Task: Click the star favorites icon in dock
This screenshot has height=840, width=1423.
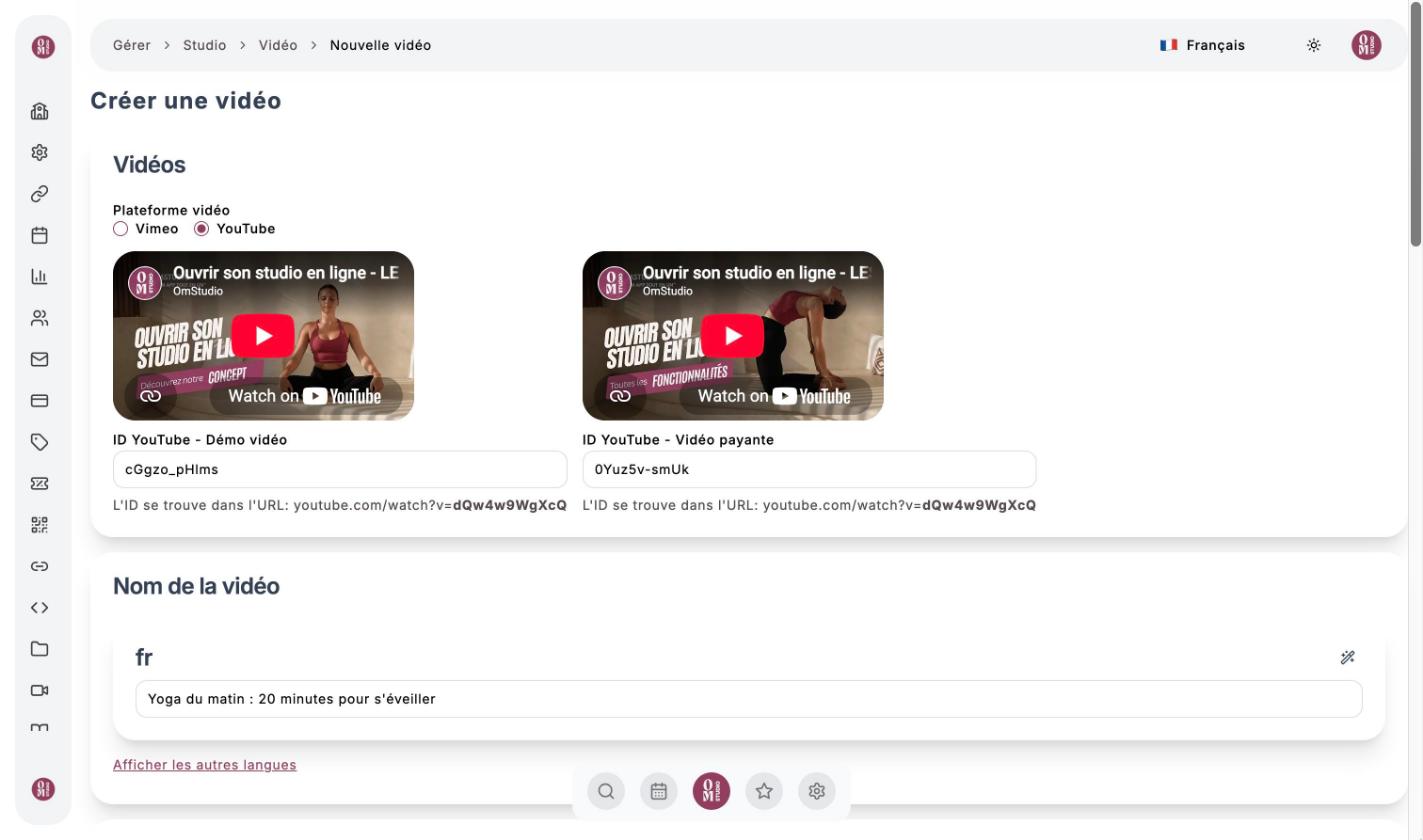Action: [764, 791]
